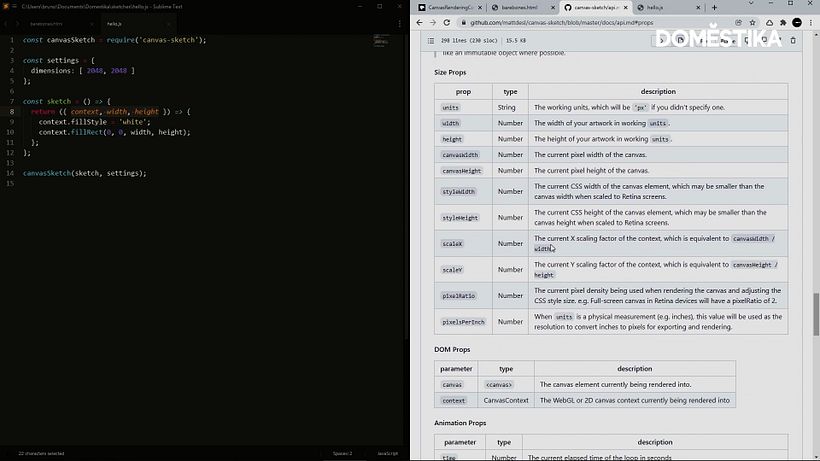Open the JavaScript syntax selector in status bar
The width and height of the screenshot is (820, 461).
click(388, 454)
